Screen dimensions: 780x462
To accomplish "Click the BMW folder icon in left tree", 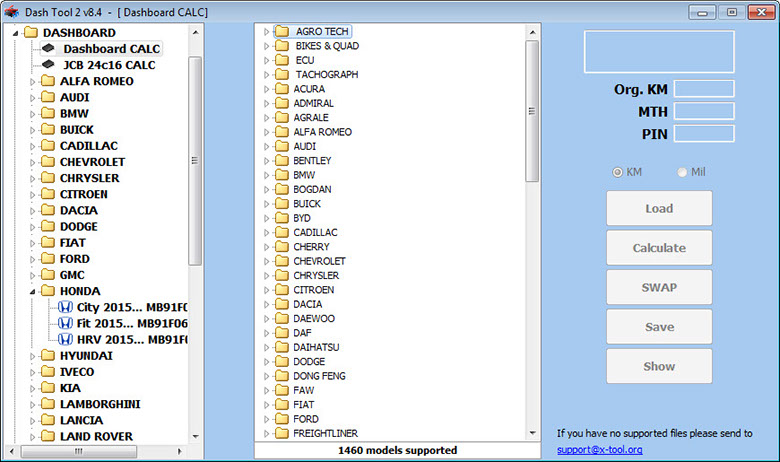I will 48,114.
